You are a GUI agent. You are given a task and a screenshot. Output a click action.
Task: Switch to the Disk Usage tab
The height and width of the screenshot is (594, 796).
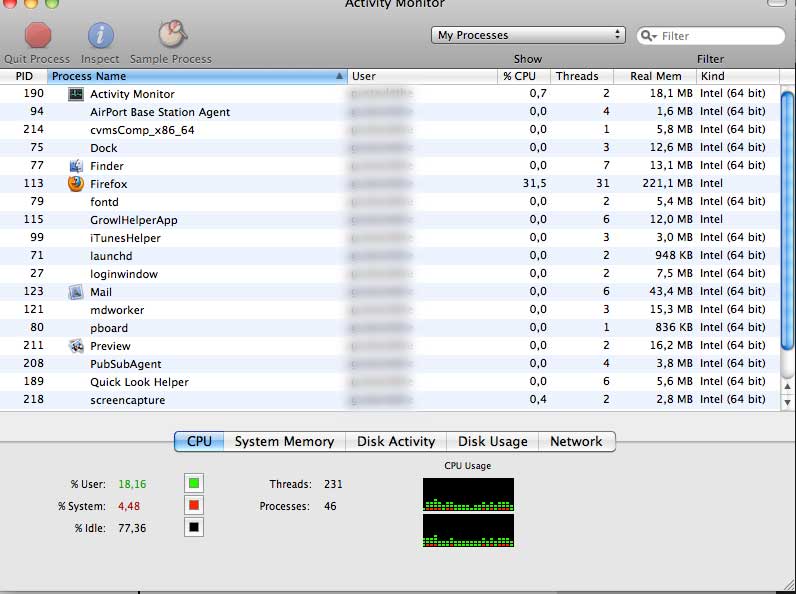492,441
